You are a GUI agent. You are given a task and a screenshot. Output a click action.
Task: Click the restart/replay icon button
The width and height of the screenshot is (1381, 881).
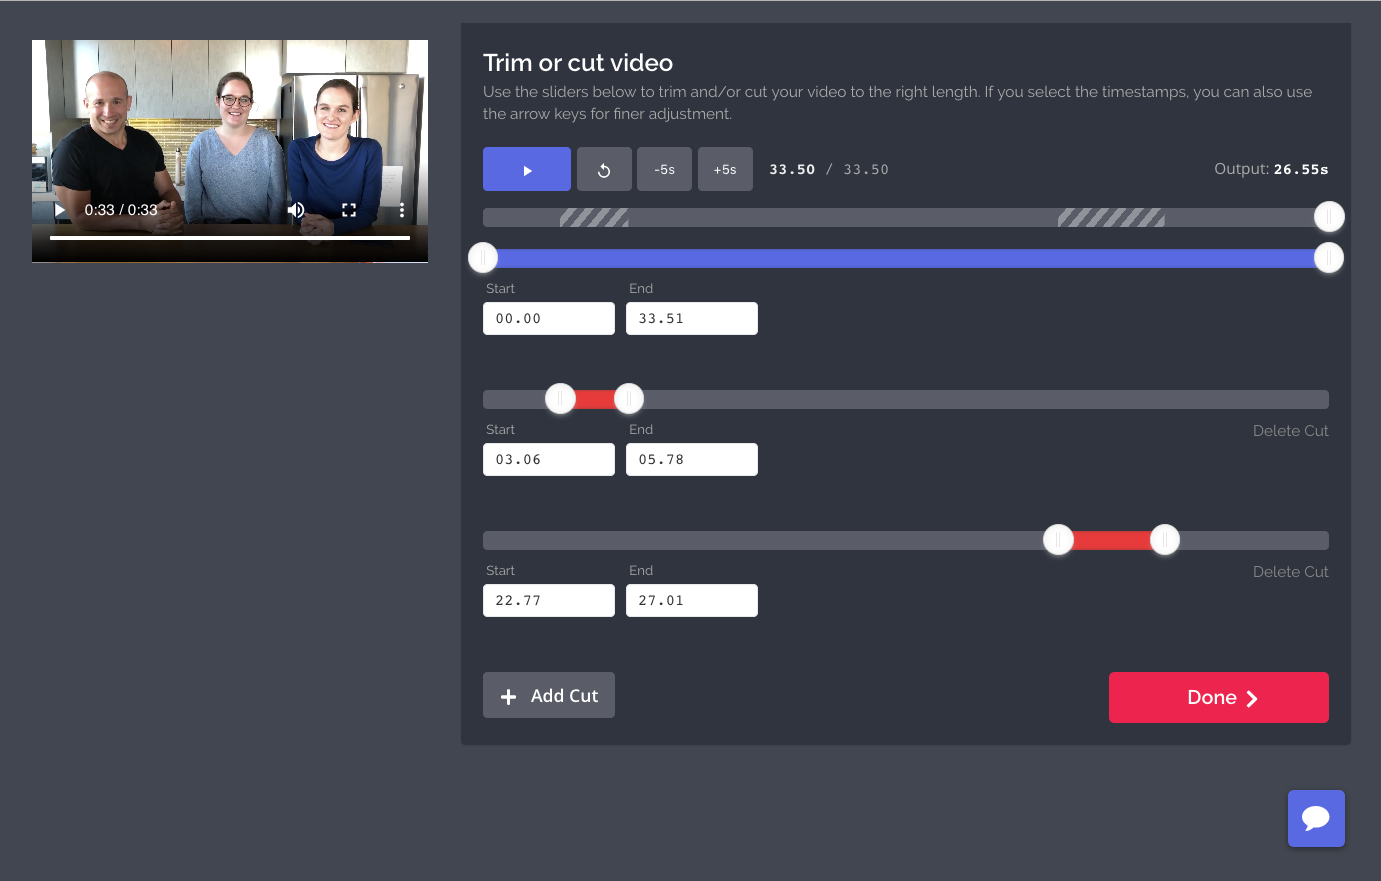[x=604, y=170]
